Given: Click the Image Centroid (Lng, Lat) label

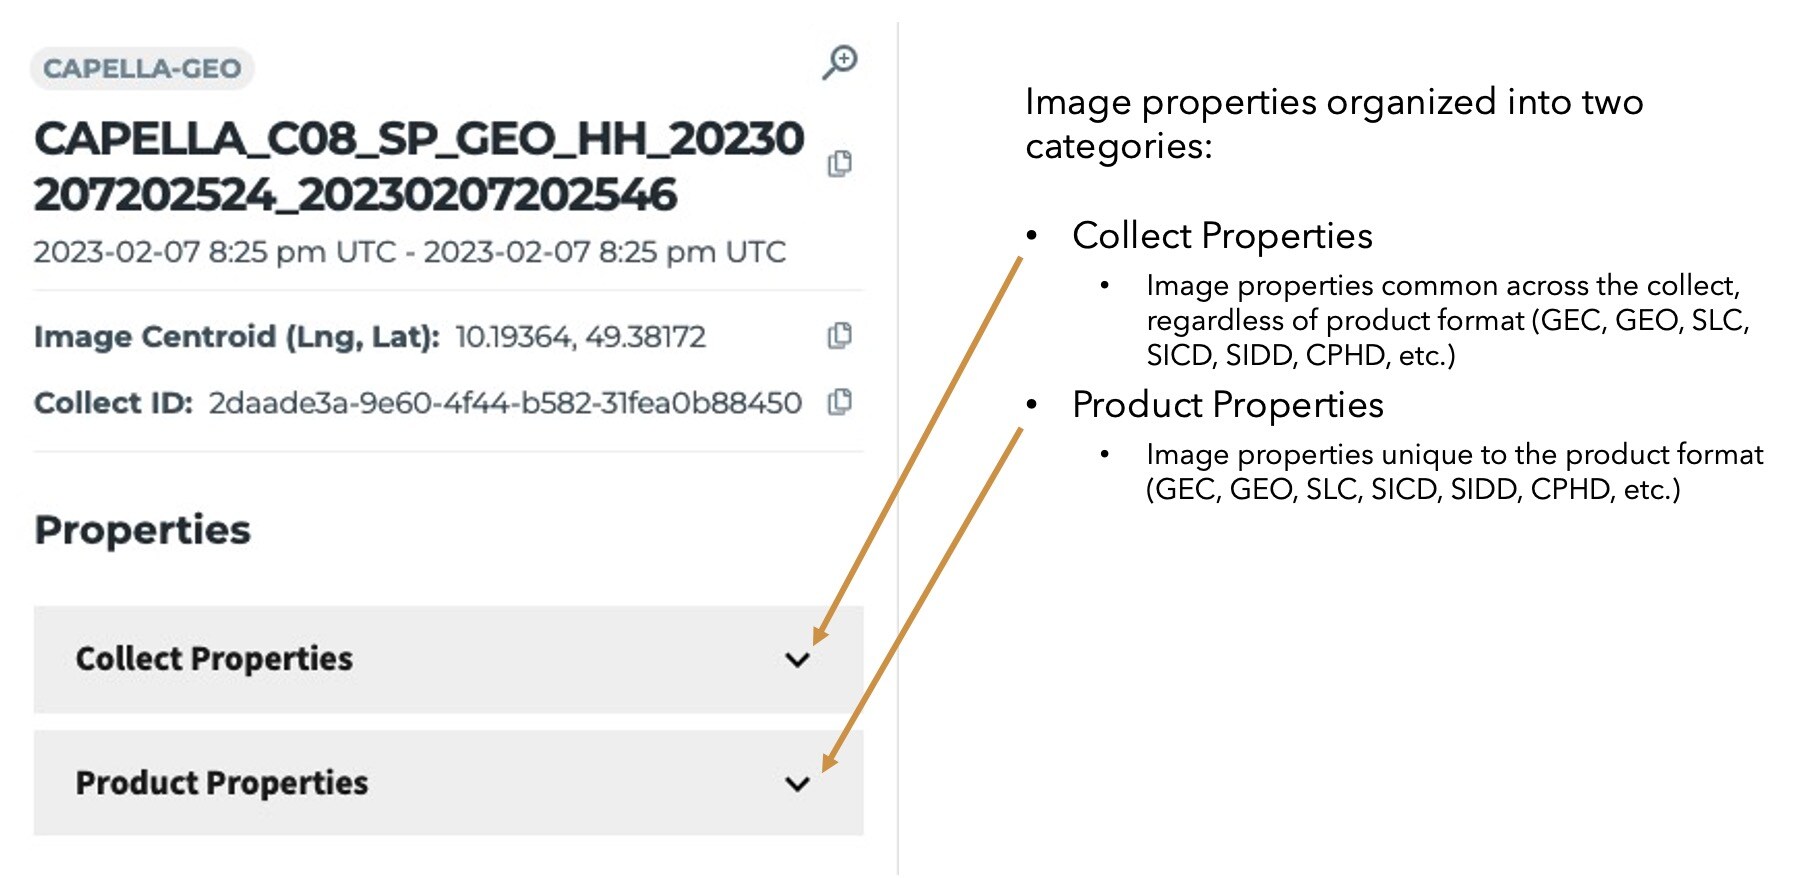Looking at the screenshot, I should coord(237,337).
